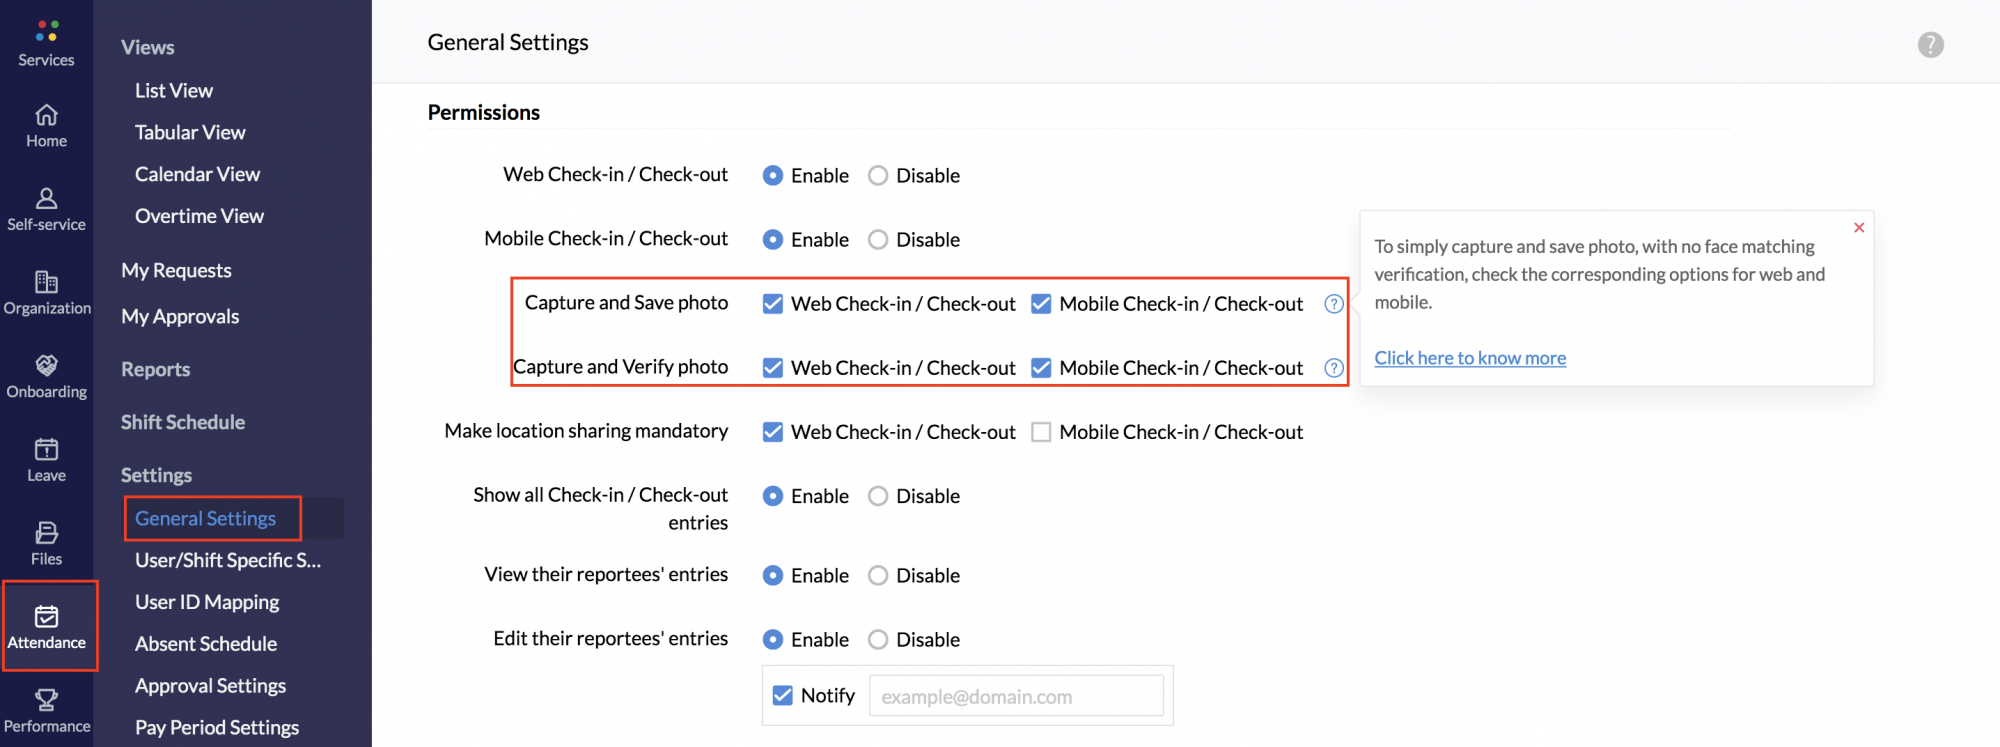2000x747 pixels.
Task: Click the example@domain.com email field
Action: click(1016, 696)
